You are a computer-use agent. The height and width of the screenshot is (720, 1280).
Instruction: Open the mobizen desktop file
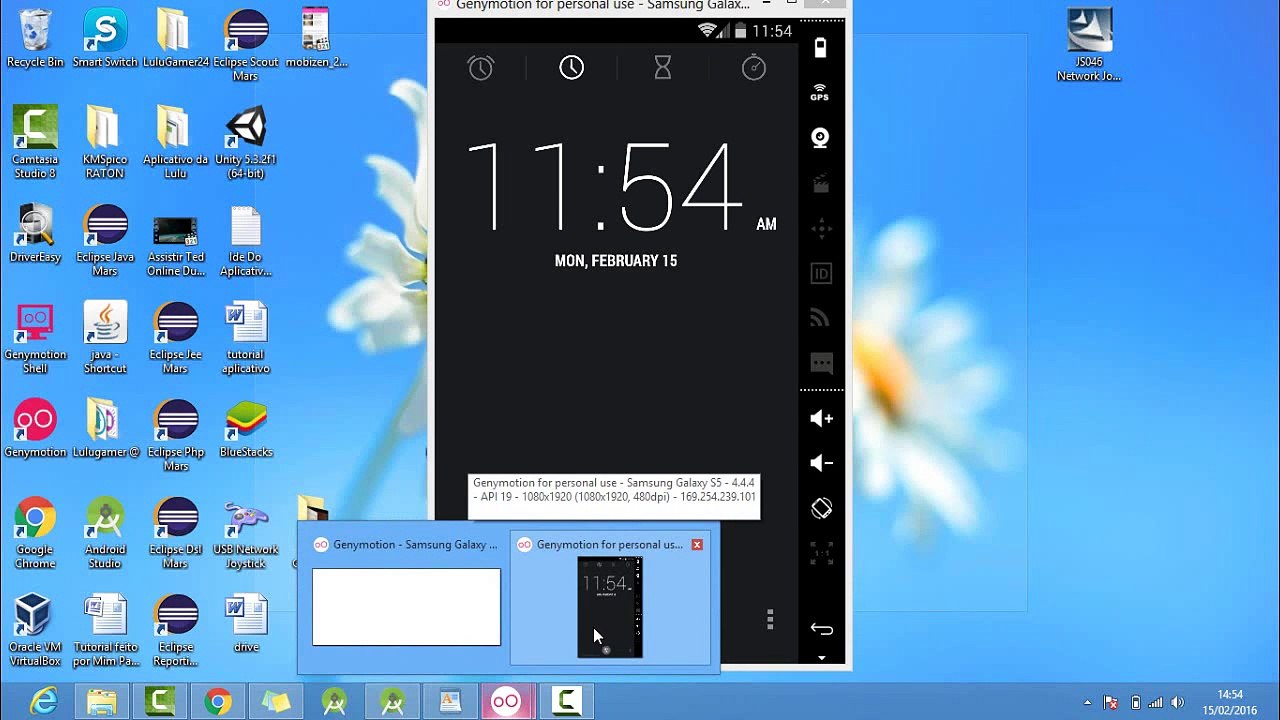point(316,39)
